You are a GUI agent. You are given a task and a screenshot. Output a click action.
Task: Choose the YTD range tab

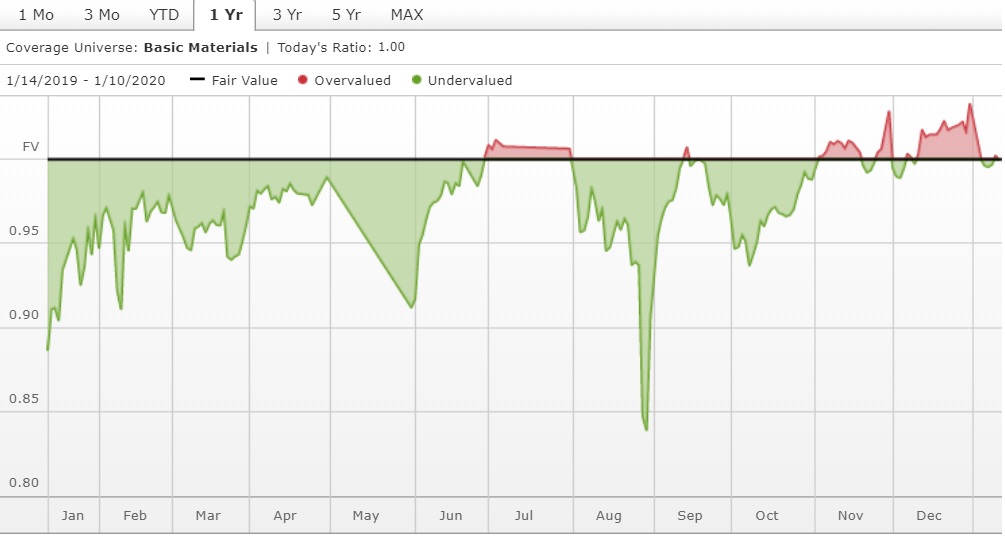164,15
